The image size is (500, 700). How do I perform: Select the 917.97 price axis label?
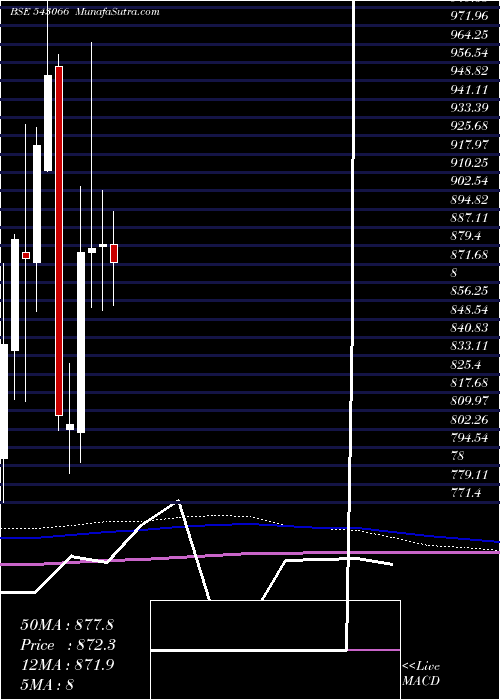coord(469,145)
